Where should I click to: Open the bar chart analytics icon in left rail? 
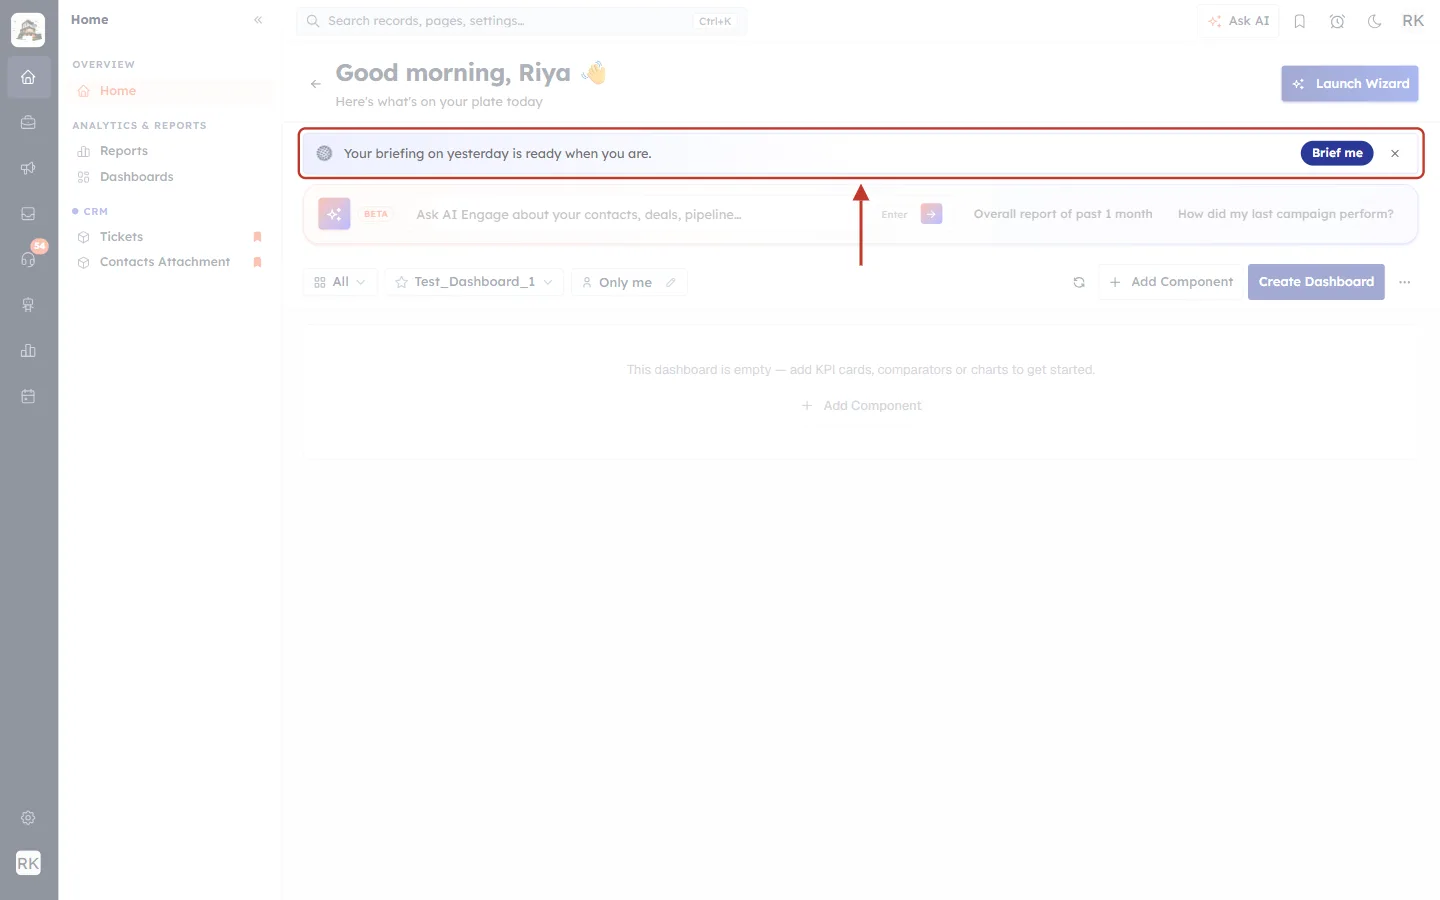tap(28, 350)
